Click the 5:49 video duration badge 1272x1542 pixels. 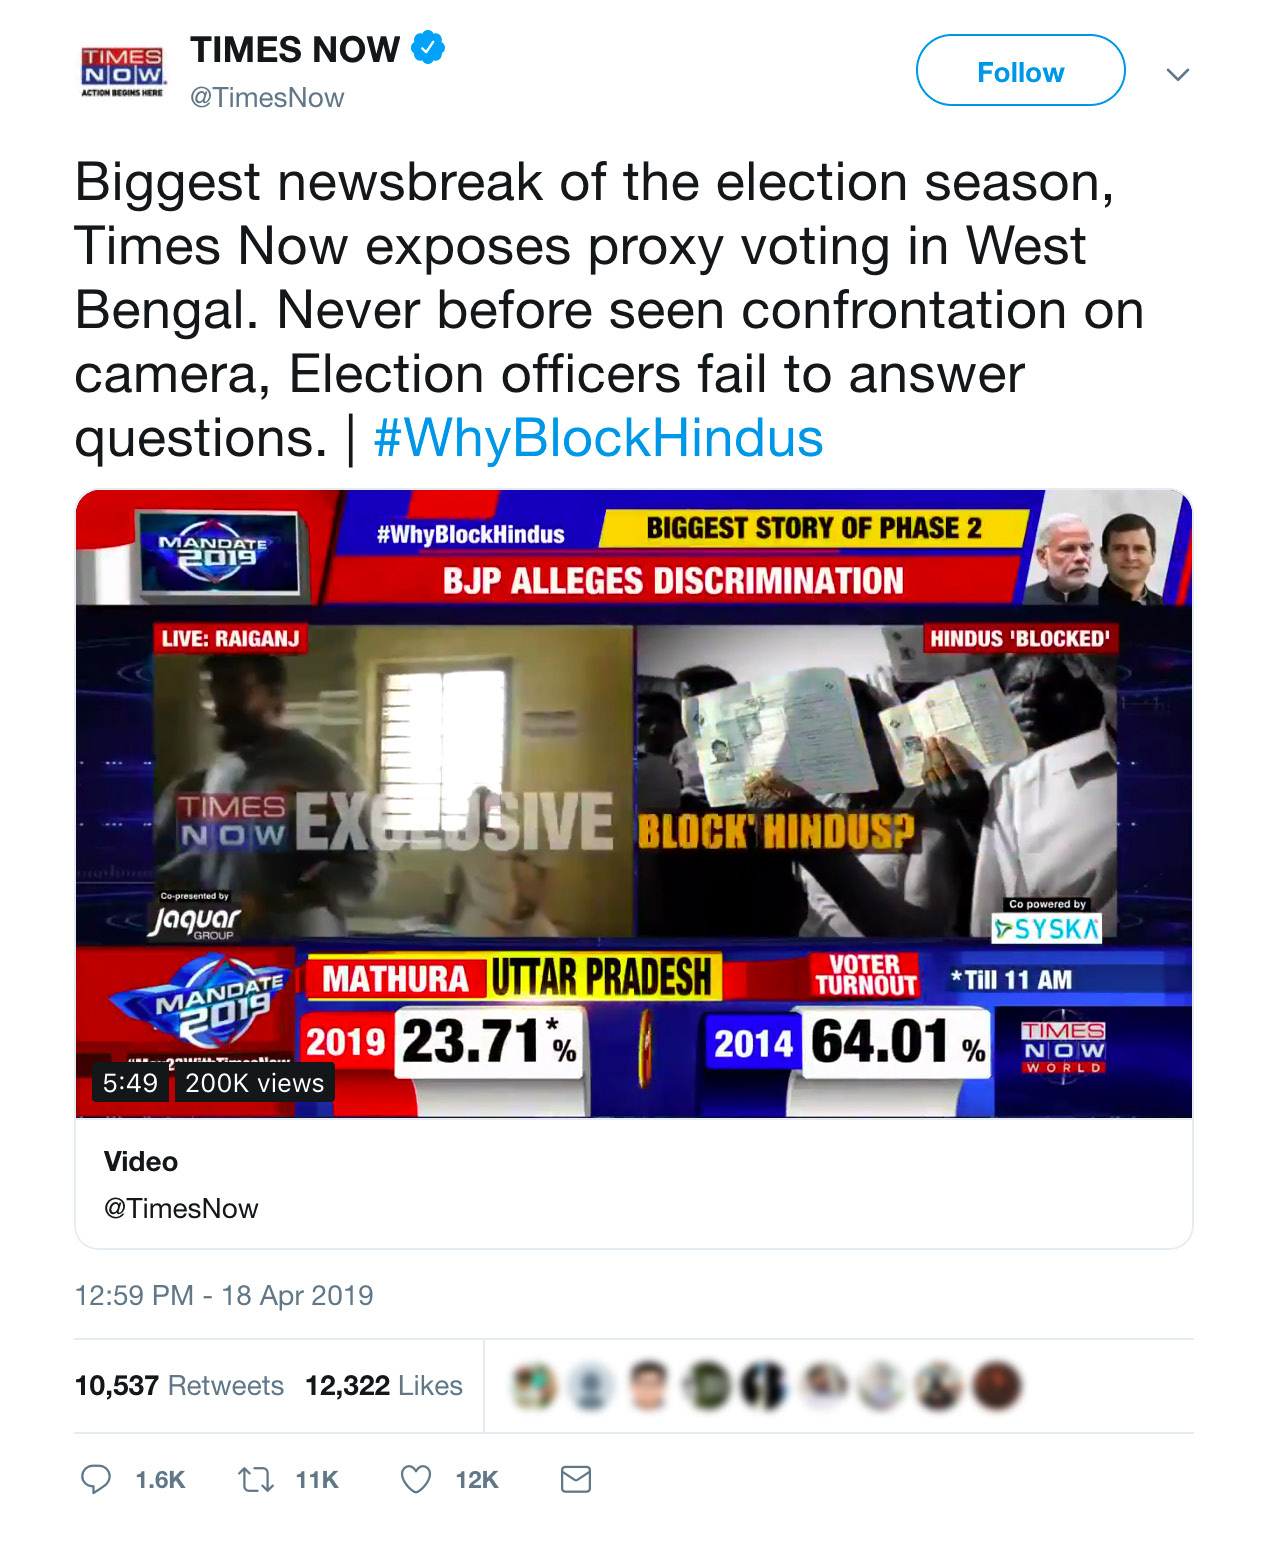(x=130, y=1083)
